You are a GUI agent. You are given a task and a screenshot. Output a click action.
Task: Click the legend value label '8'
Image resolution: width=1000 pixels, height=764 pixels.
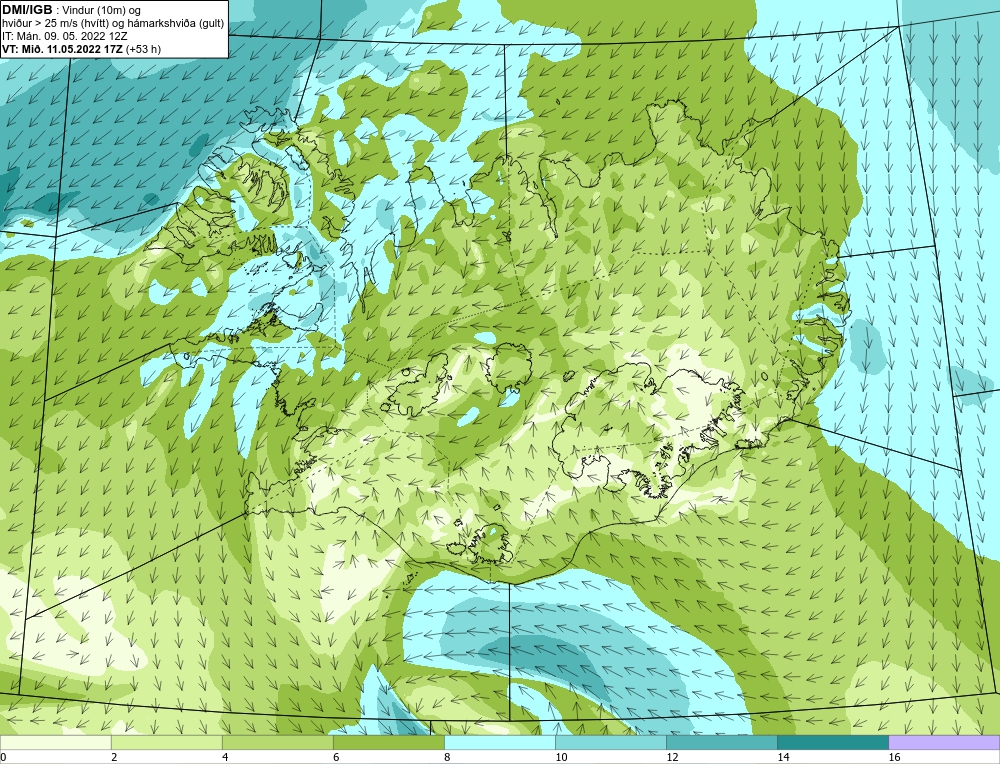tap(447, 757)
